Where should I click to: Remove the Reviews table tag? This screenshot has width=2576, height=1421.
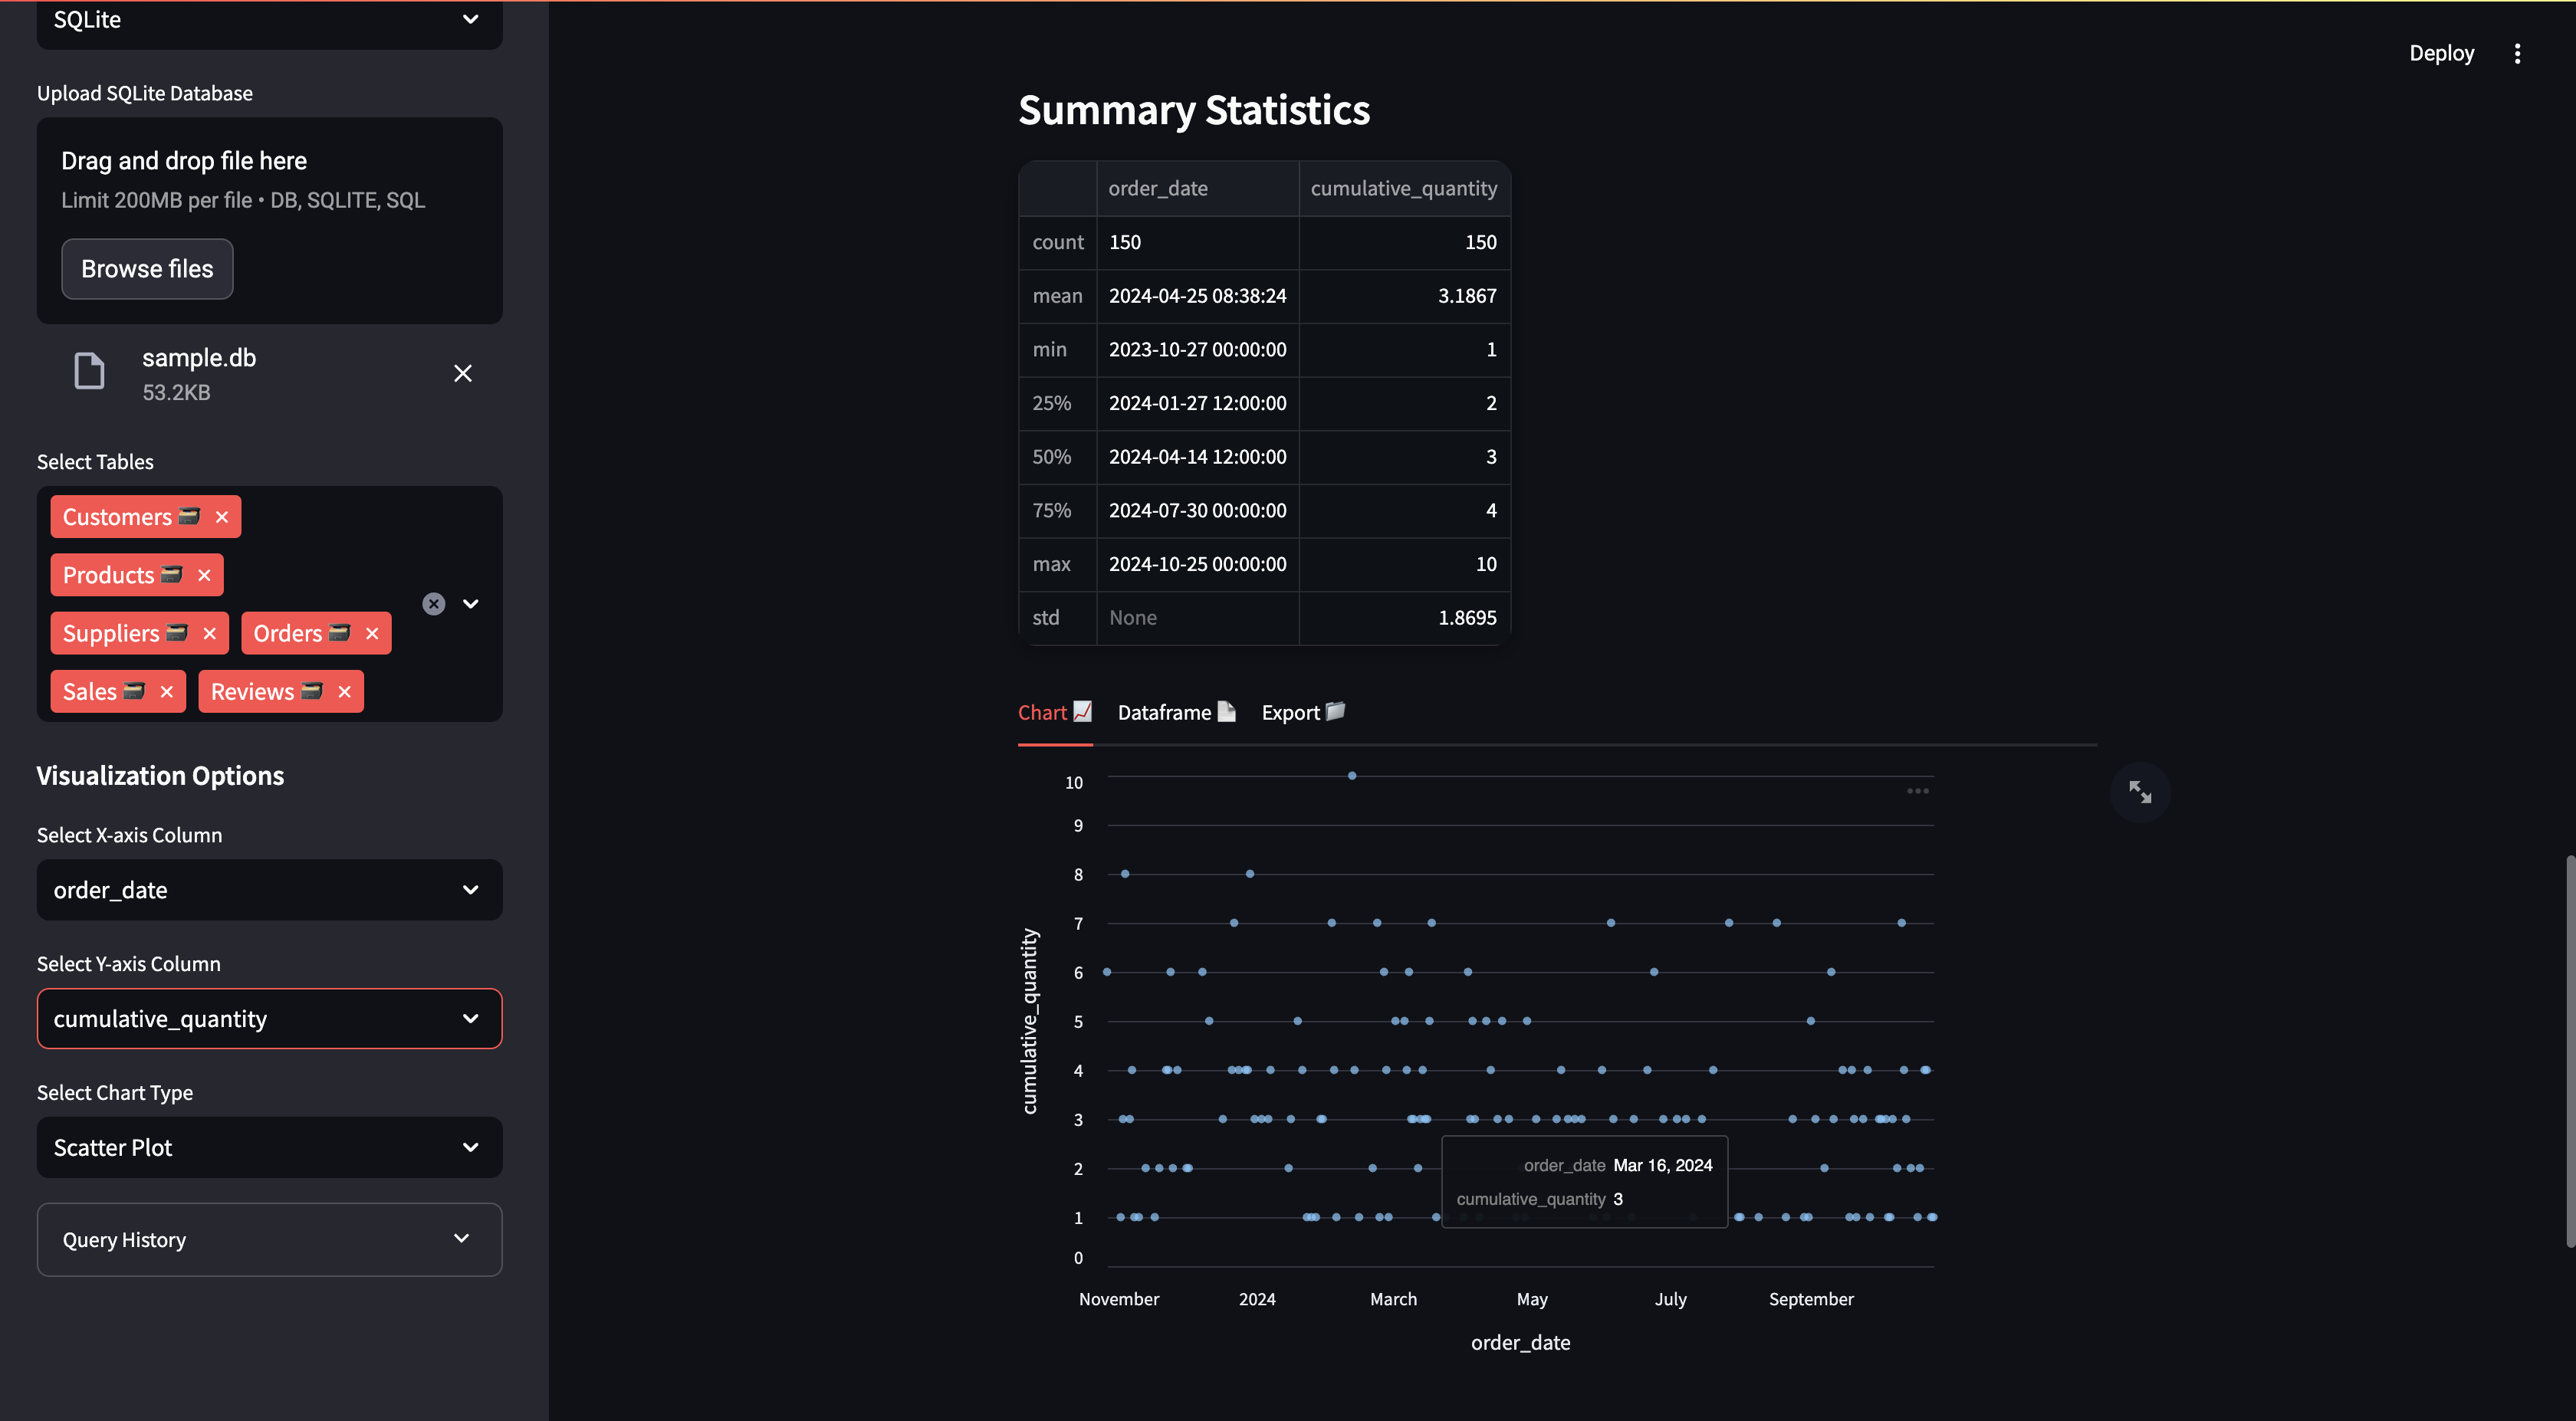344,692
